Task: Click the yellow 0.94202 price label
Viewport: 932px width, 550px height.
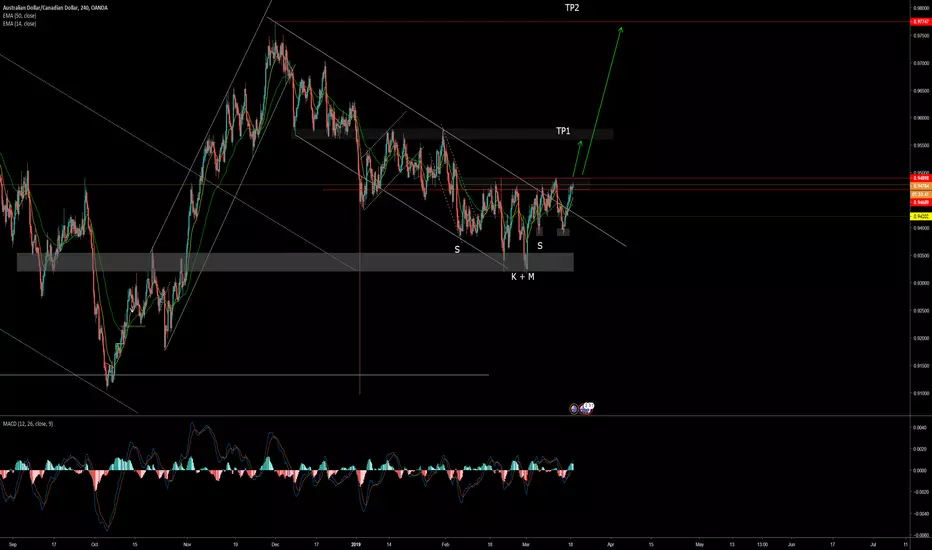Action: (921, 216)
